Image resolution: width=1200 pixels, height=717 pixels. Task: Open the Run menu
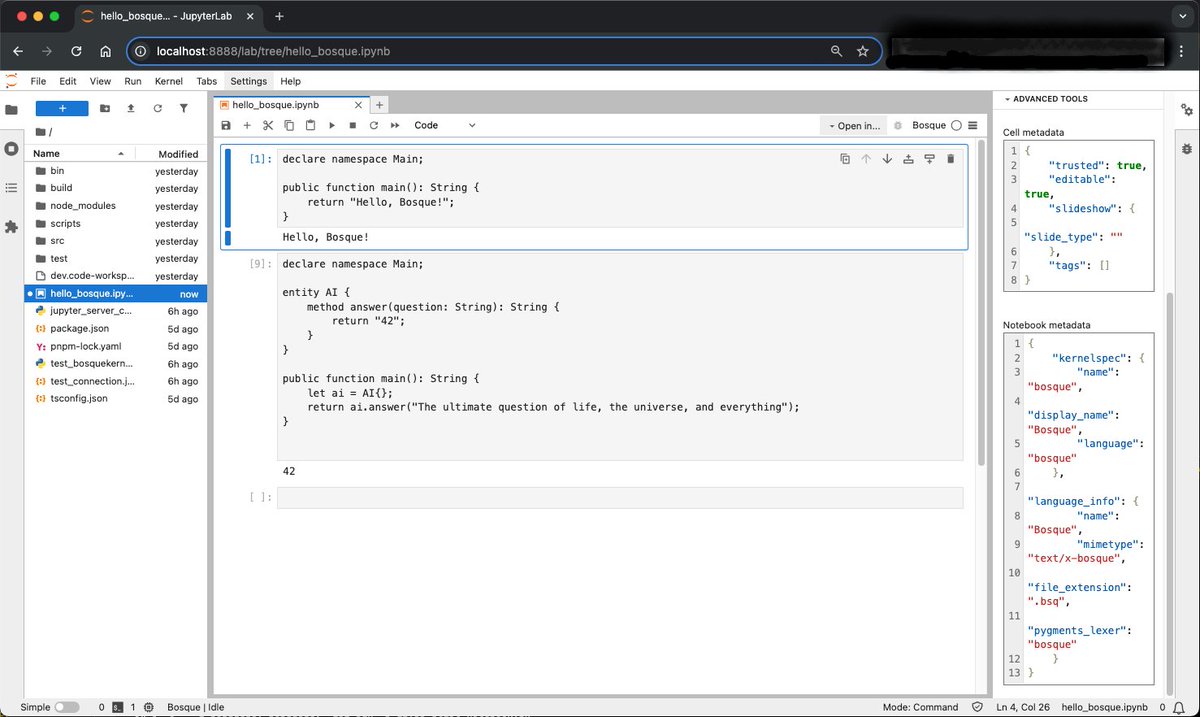133,81
